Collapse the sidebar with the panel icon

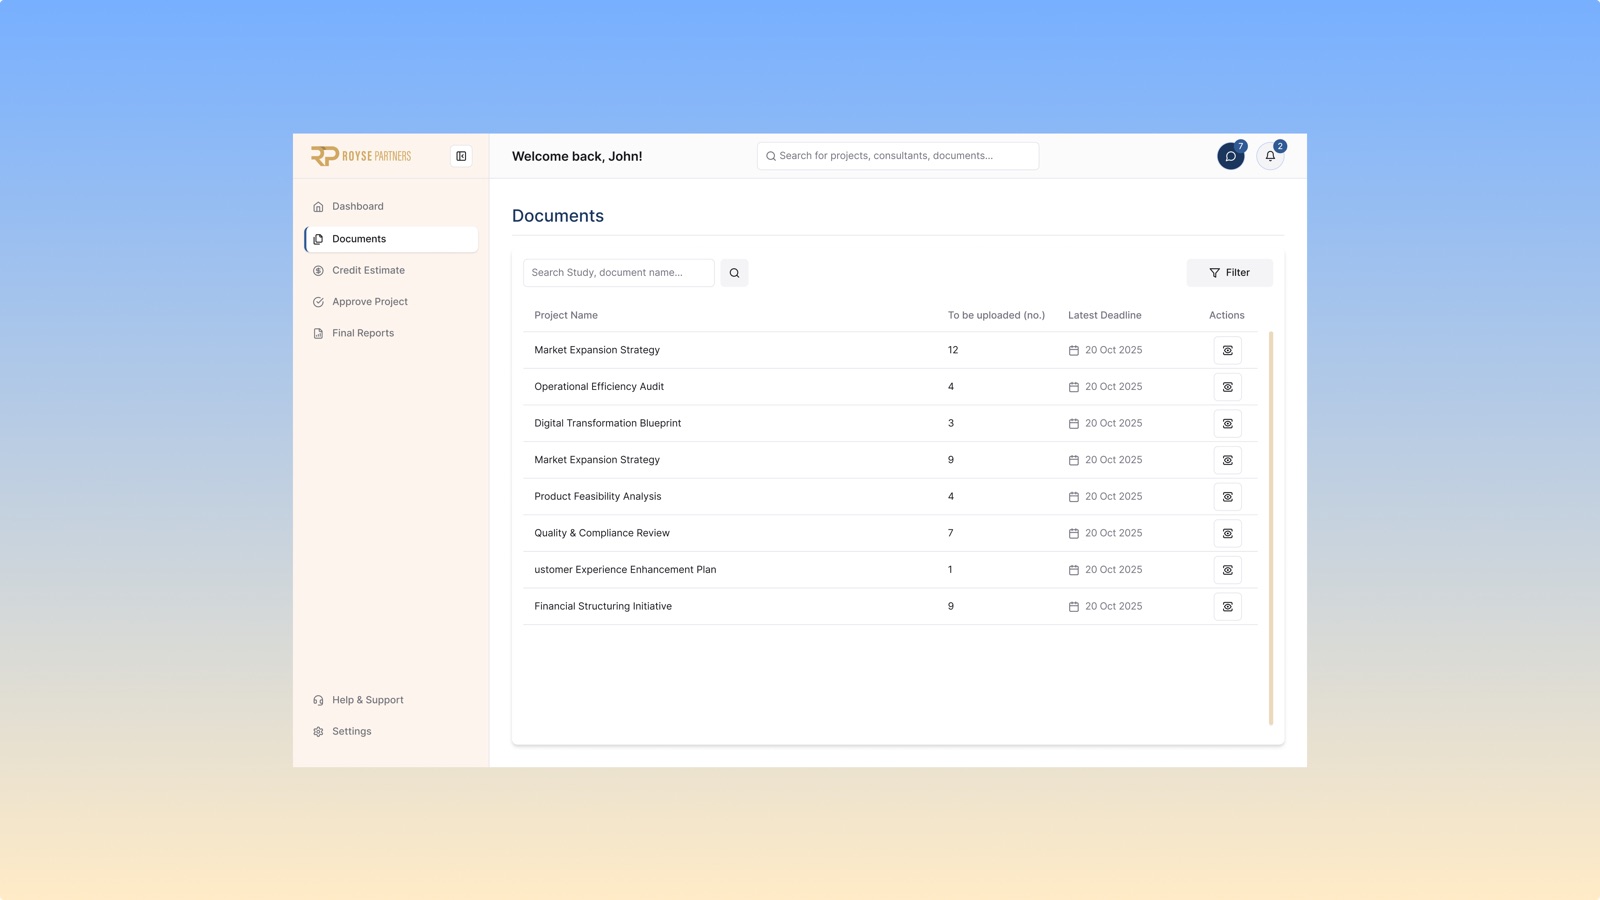click(461, 156)
